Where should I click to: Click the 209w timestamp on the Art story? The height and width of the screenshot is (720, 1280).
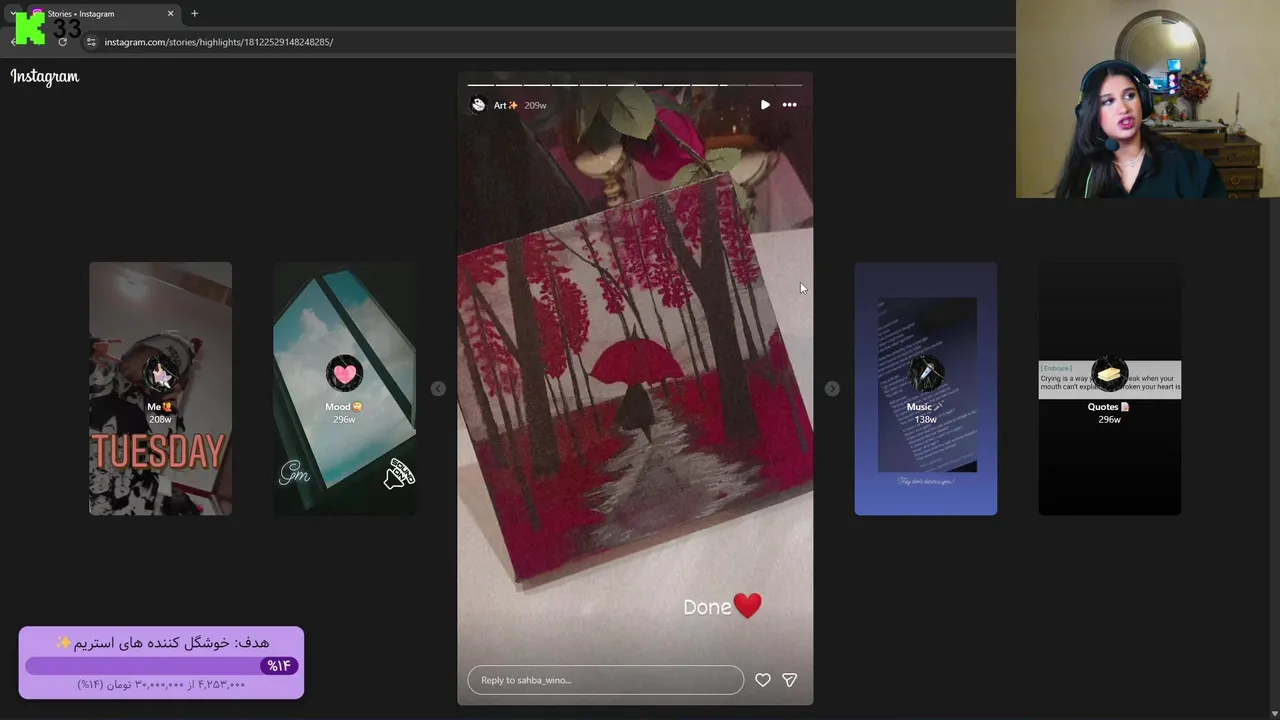(x=535, y=105)
